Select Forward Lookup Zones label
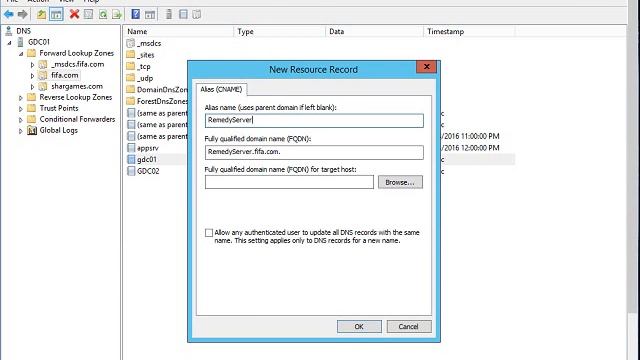This screenshot has height=360, width=640. click(77, 53)
